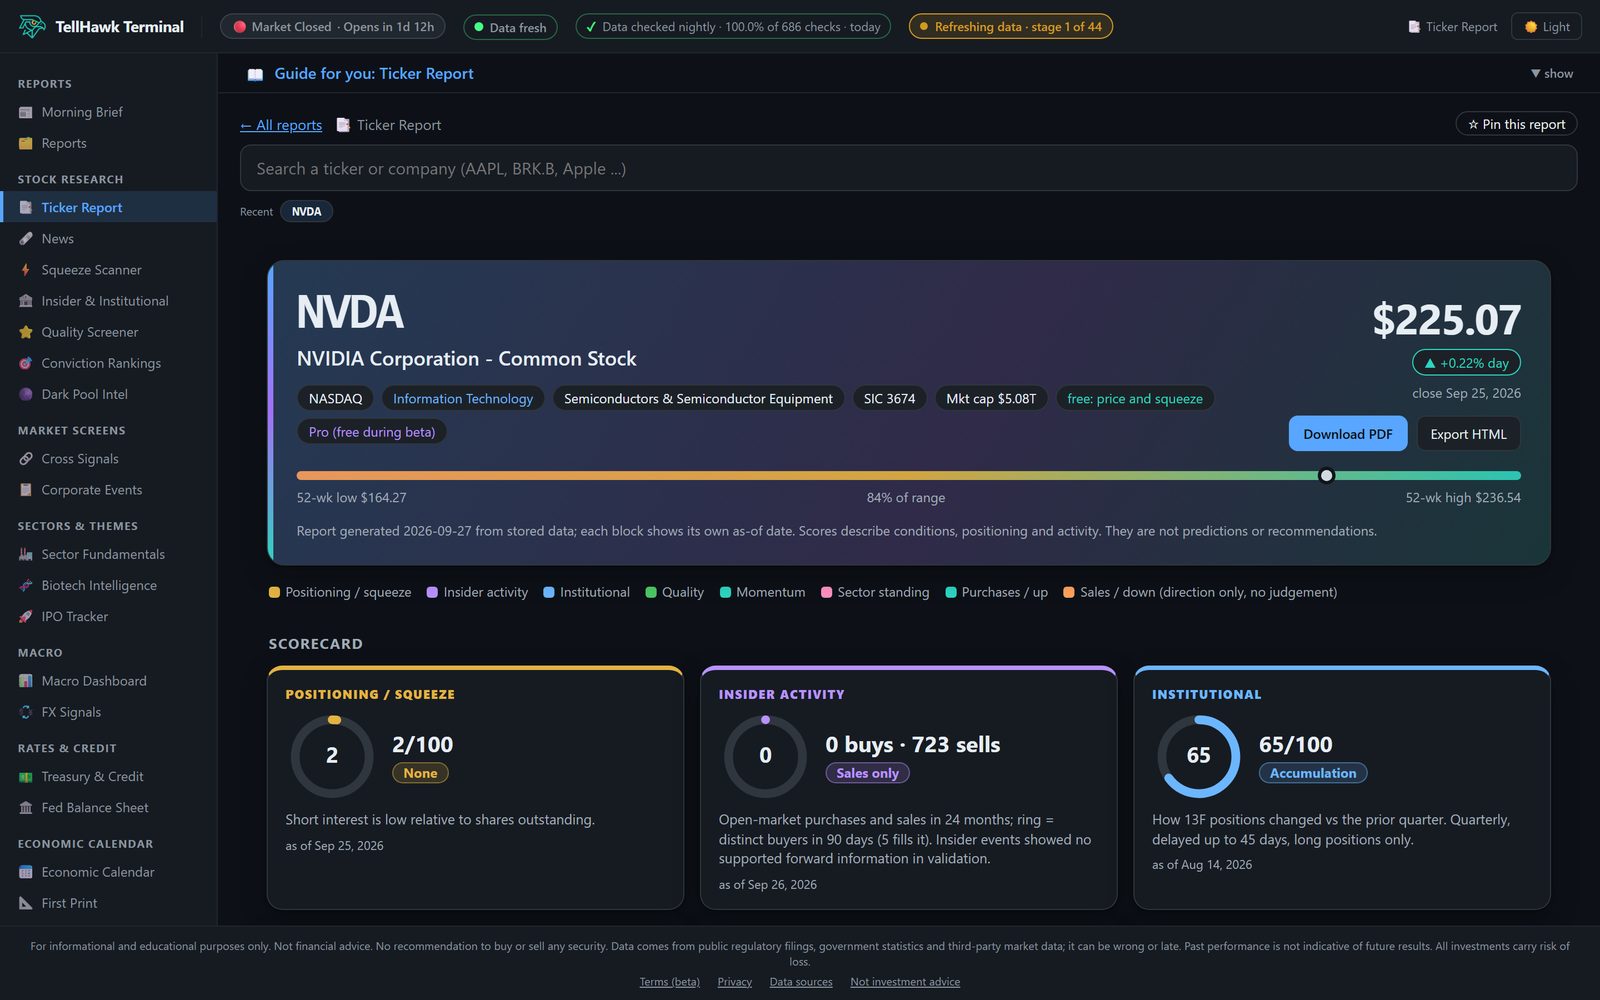The height and width of the screenshot is (1000, 1600).
Task: Click the Ticker Report sidebar icon
Action: 26,207
